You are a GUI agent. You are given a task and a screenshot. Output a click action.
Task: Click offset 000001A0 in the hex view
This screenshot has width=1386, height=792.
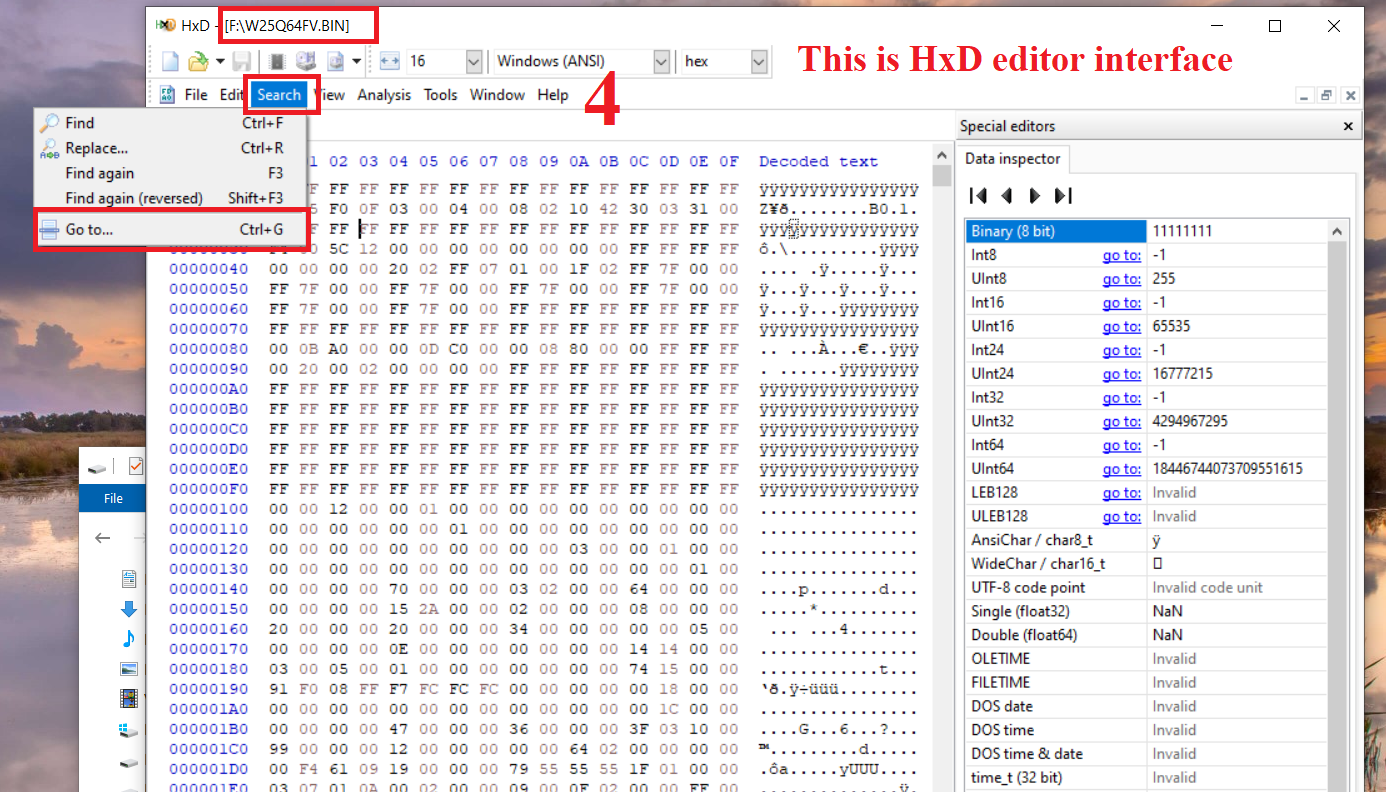click(209, 708)
